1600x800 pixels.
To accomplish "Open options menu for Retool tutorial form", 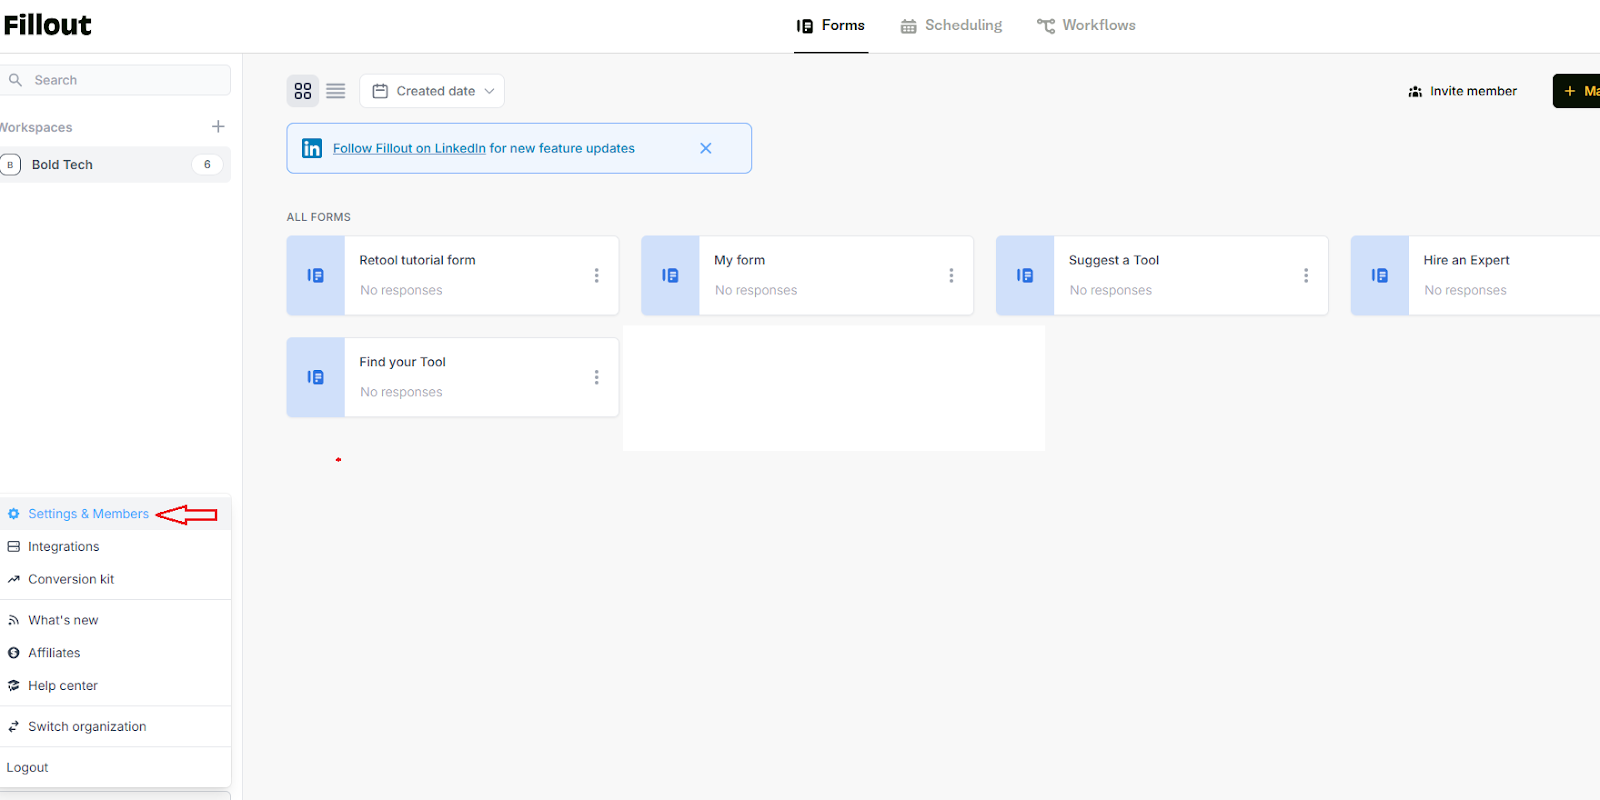I will [x=597, y=276].
